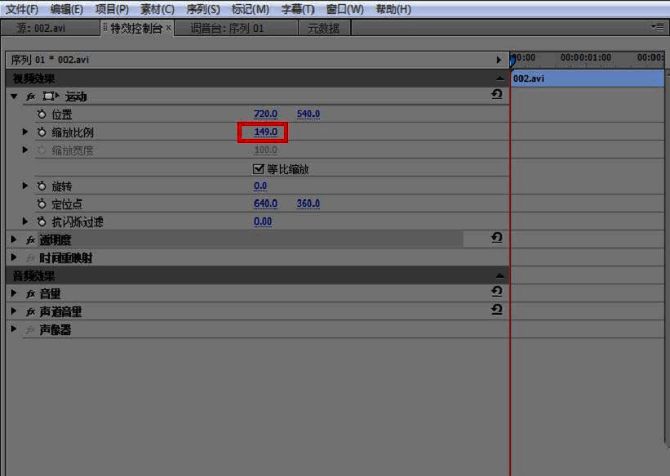Screen dimensions: 670x476
Task: Expand the 缩放宽度 property
Action: point(25,150)
